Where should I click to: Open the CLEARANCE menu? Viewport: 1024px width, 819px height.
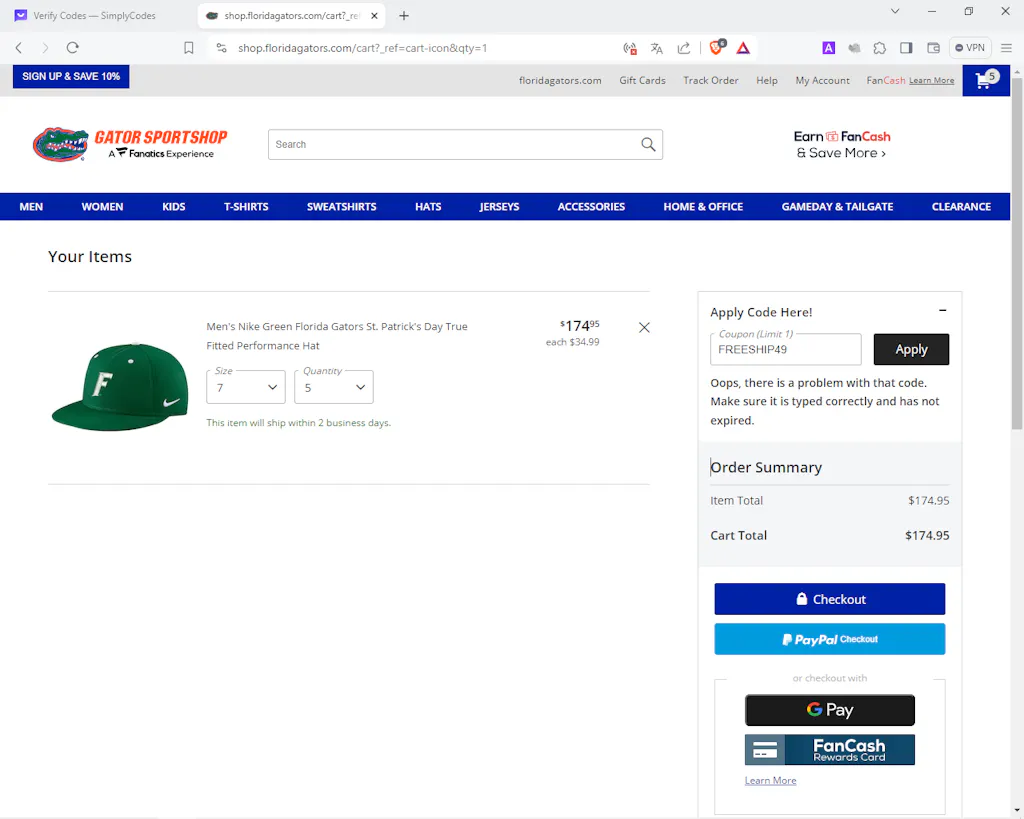[961, 207]
